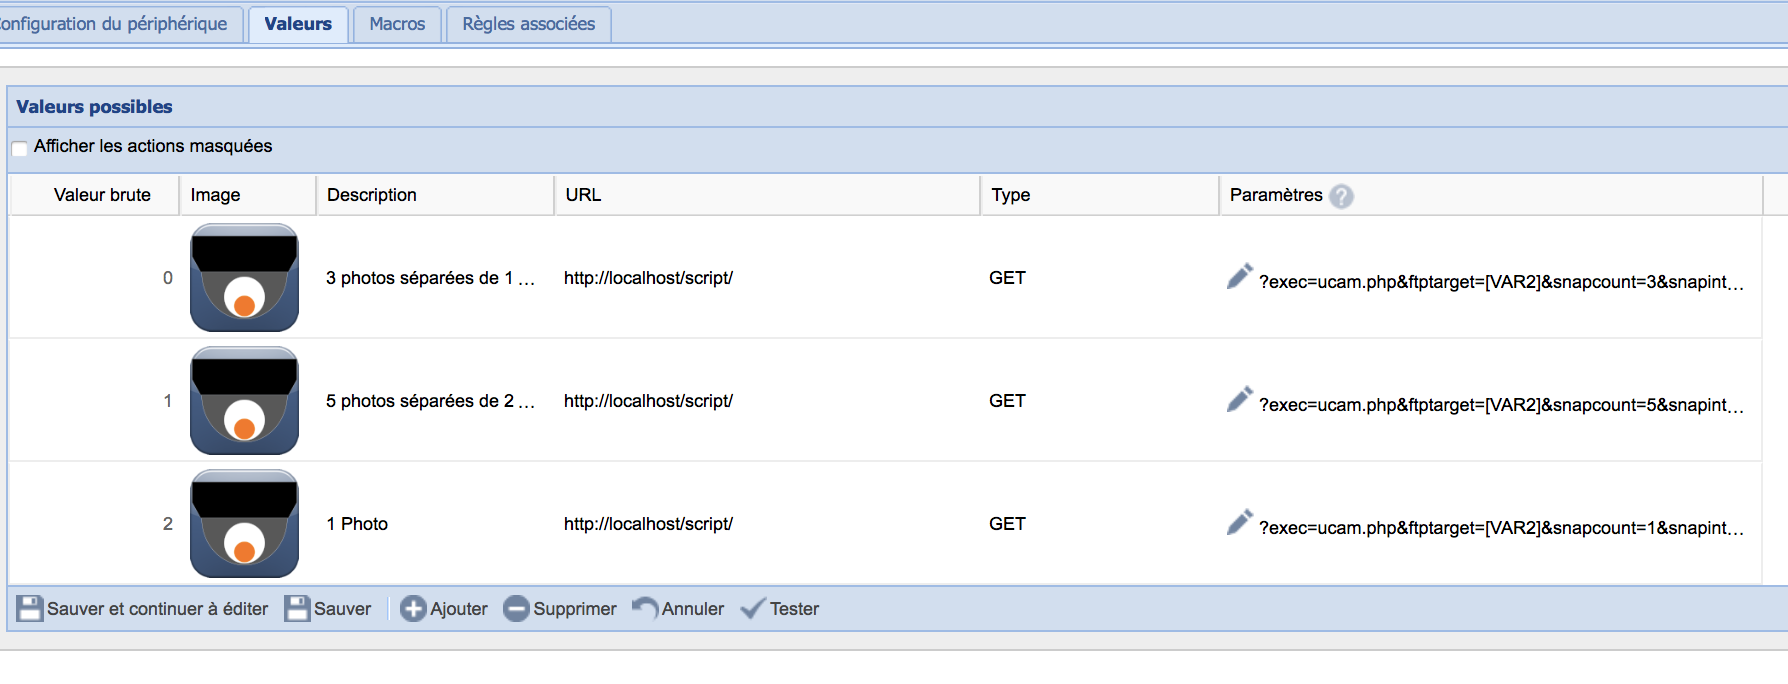The width and height of the screenshot is (1788, 684).
Task: Go to Configuration du périphérique tab
Action: click(115, 24)
